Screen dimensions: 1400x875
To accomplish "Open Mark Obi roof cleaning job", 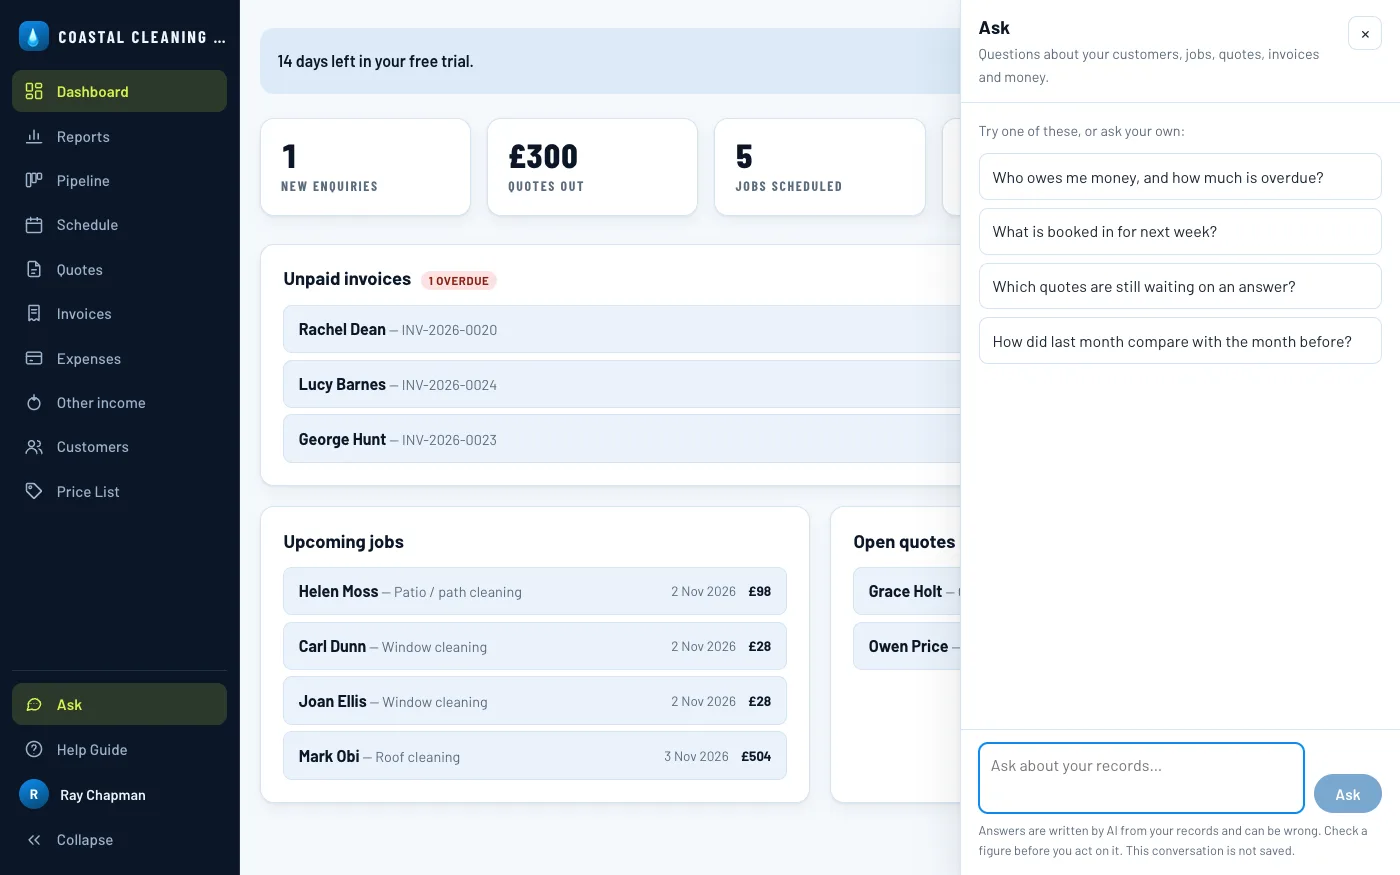I will (x=535, y=756).
